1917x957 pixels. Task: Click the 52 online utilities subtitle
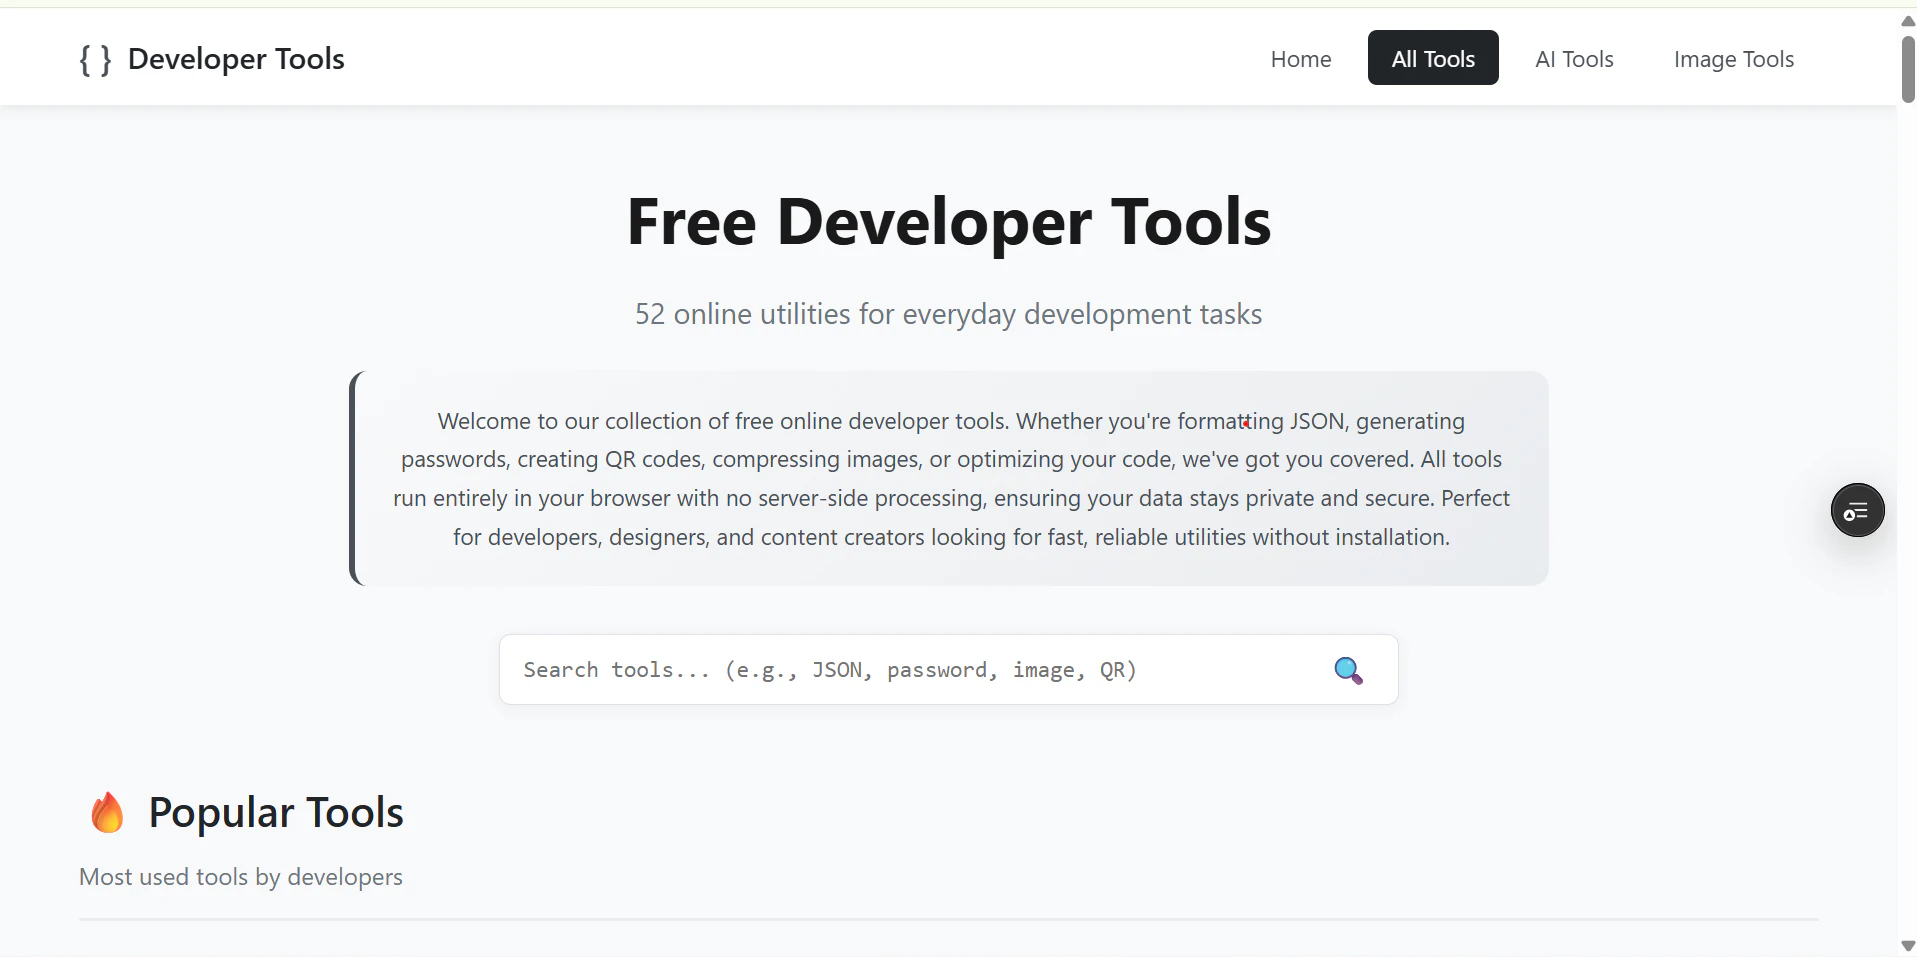[x=948, y=313]
